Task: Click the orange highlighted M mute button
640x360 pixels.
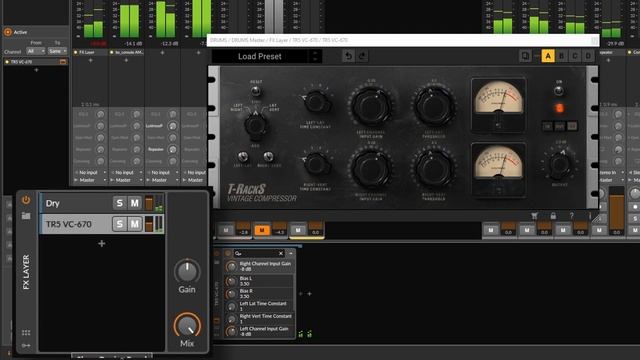Action: click(262, 231)
